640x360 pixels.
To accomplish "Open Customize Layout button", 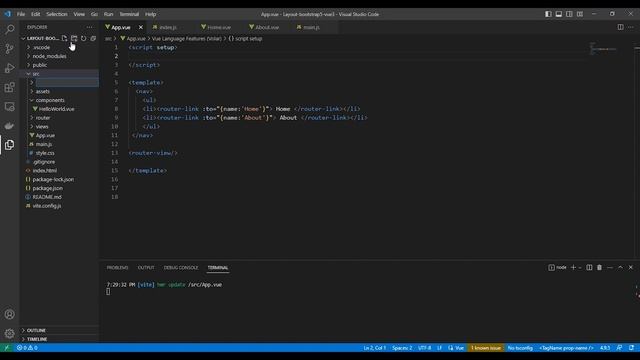I will pos(580,14).
